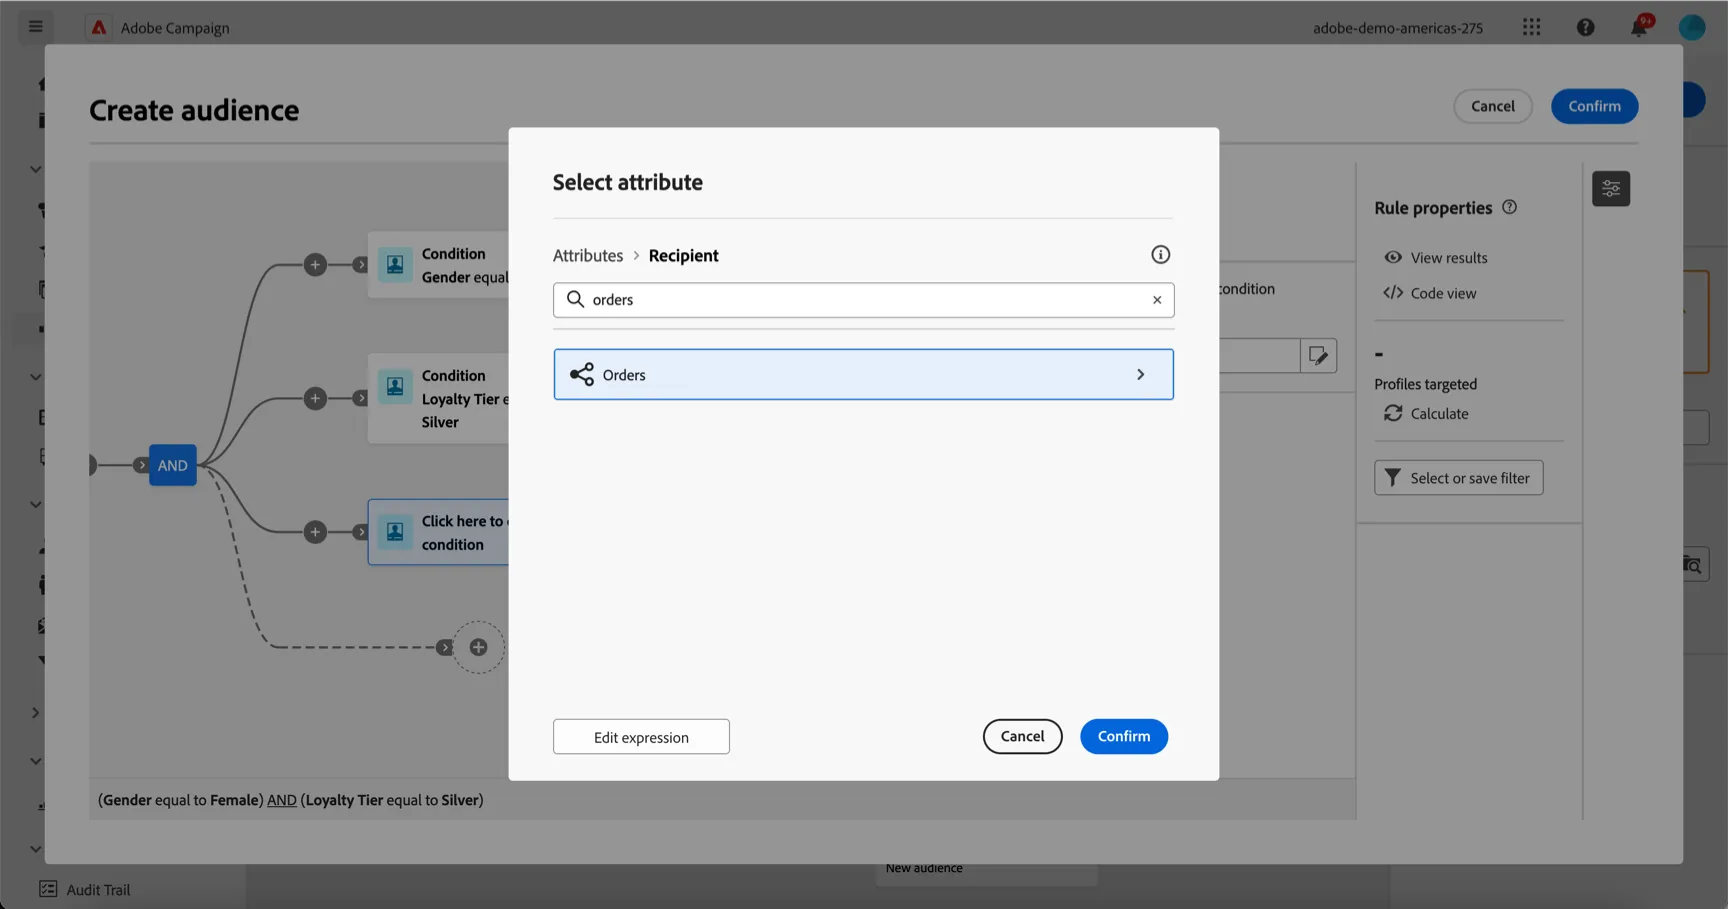
Task: Go to Attributes breadcrumb
Action: pyautogui.click(x=588, y=255)
